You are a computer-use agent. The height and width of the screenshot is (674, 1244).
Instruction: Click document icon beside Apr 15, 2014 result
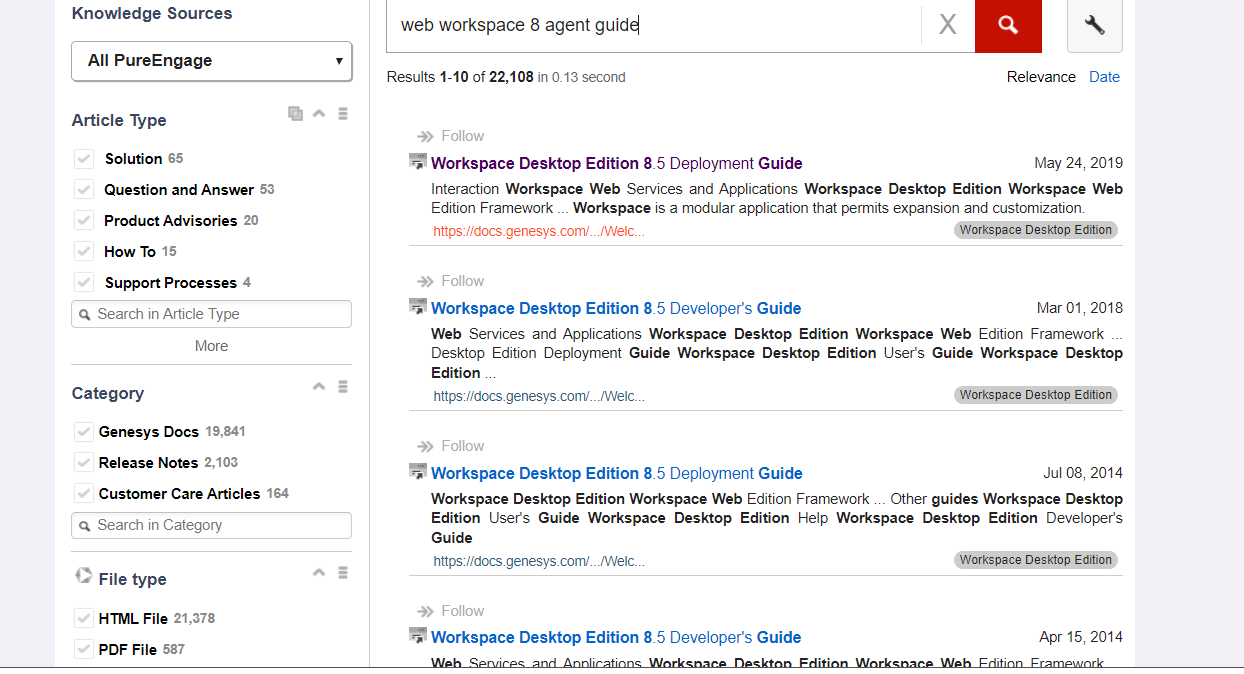(x=418, y=635)
